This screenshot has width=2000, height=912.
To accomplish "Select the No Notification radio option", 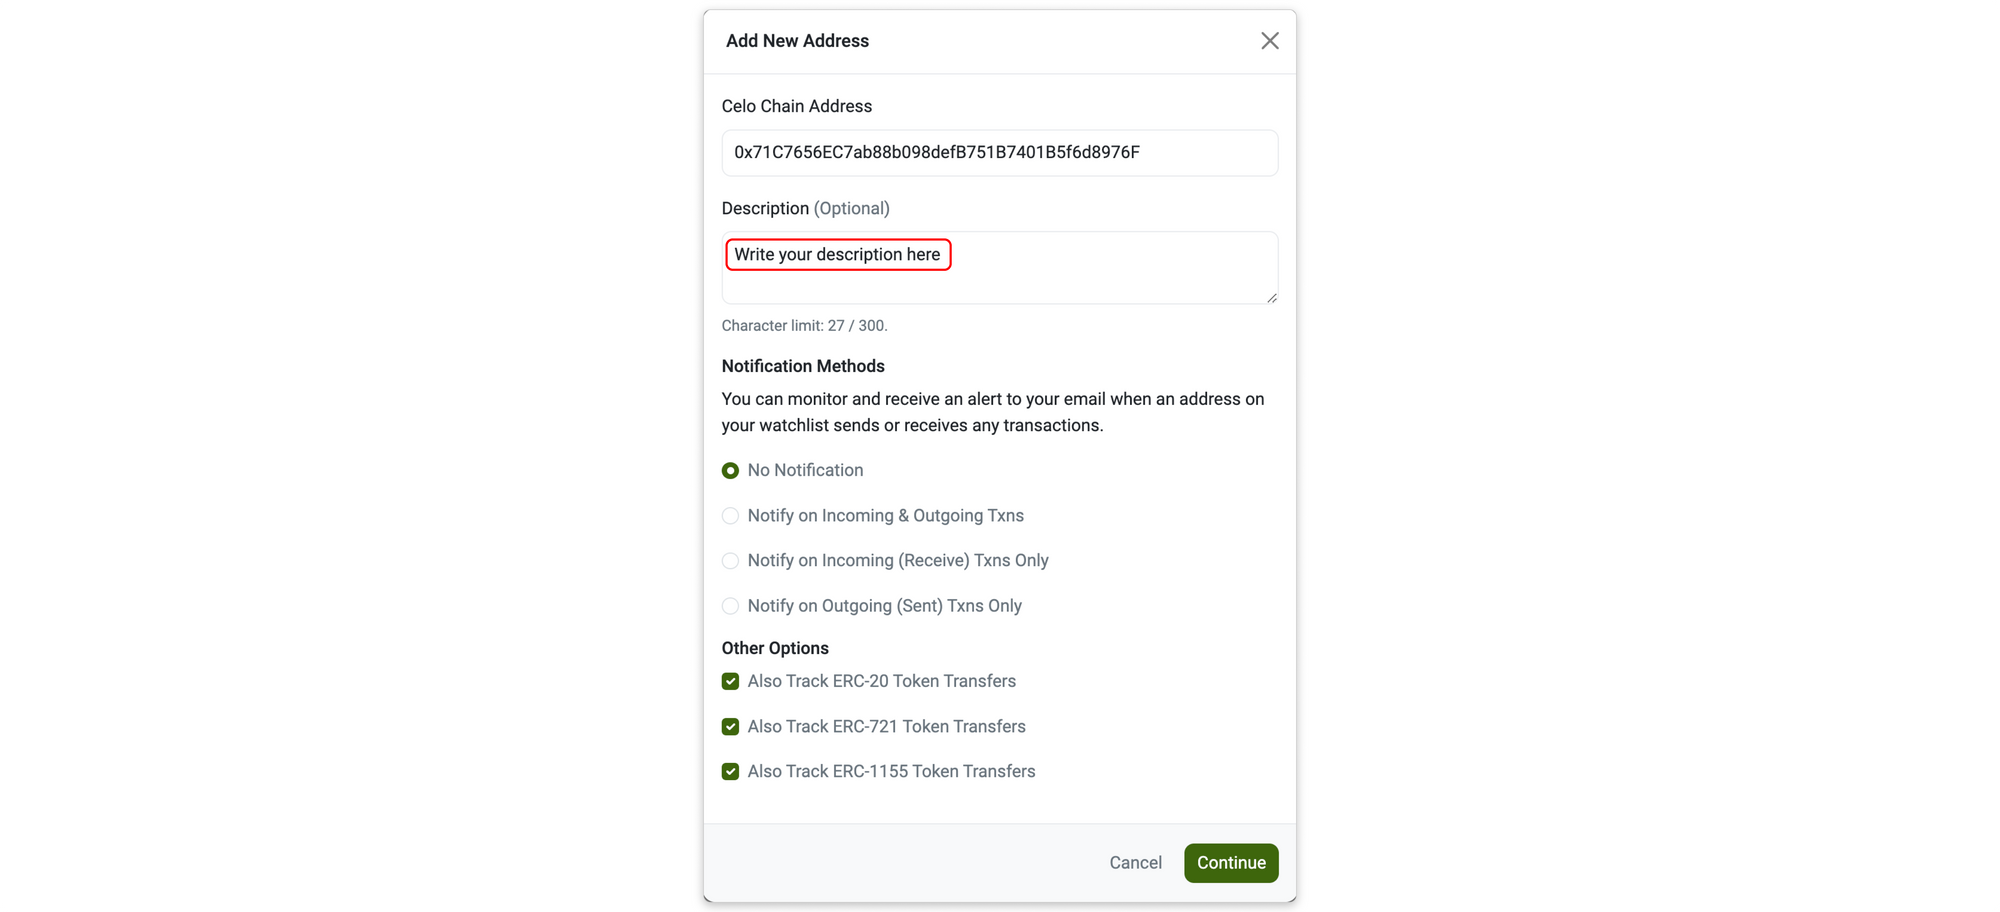I will [x=730, y=470].
